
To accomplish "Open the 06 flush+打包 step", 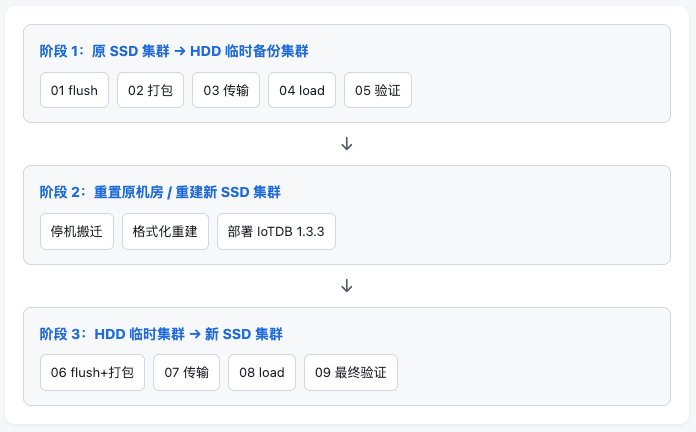I will click(x=92, y=373).
